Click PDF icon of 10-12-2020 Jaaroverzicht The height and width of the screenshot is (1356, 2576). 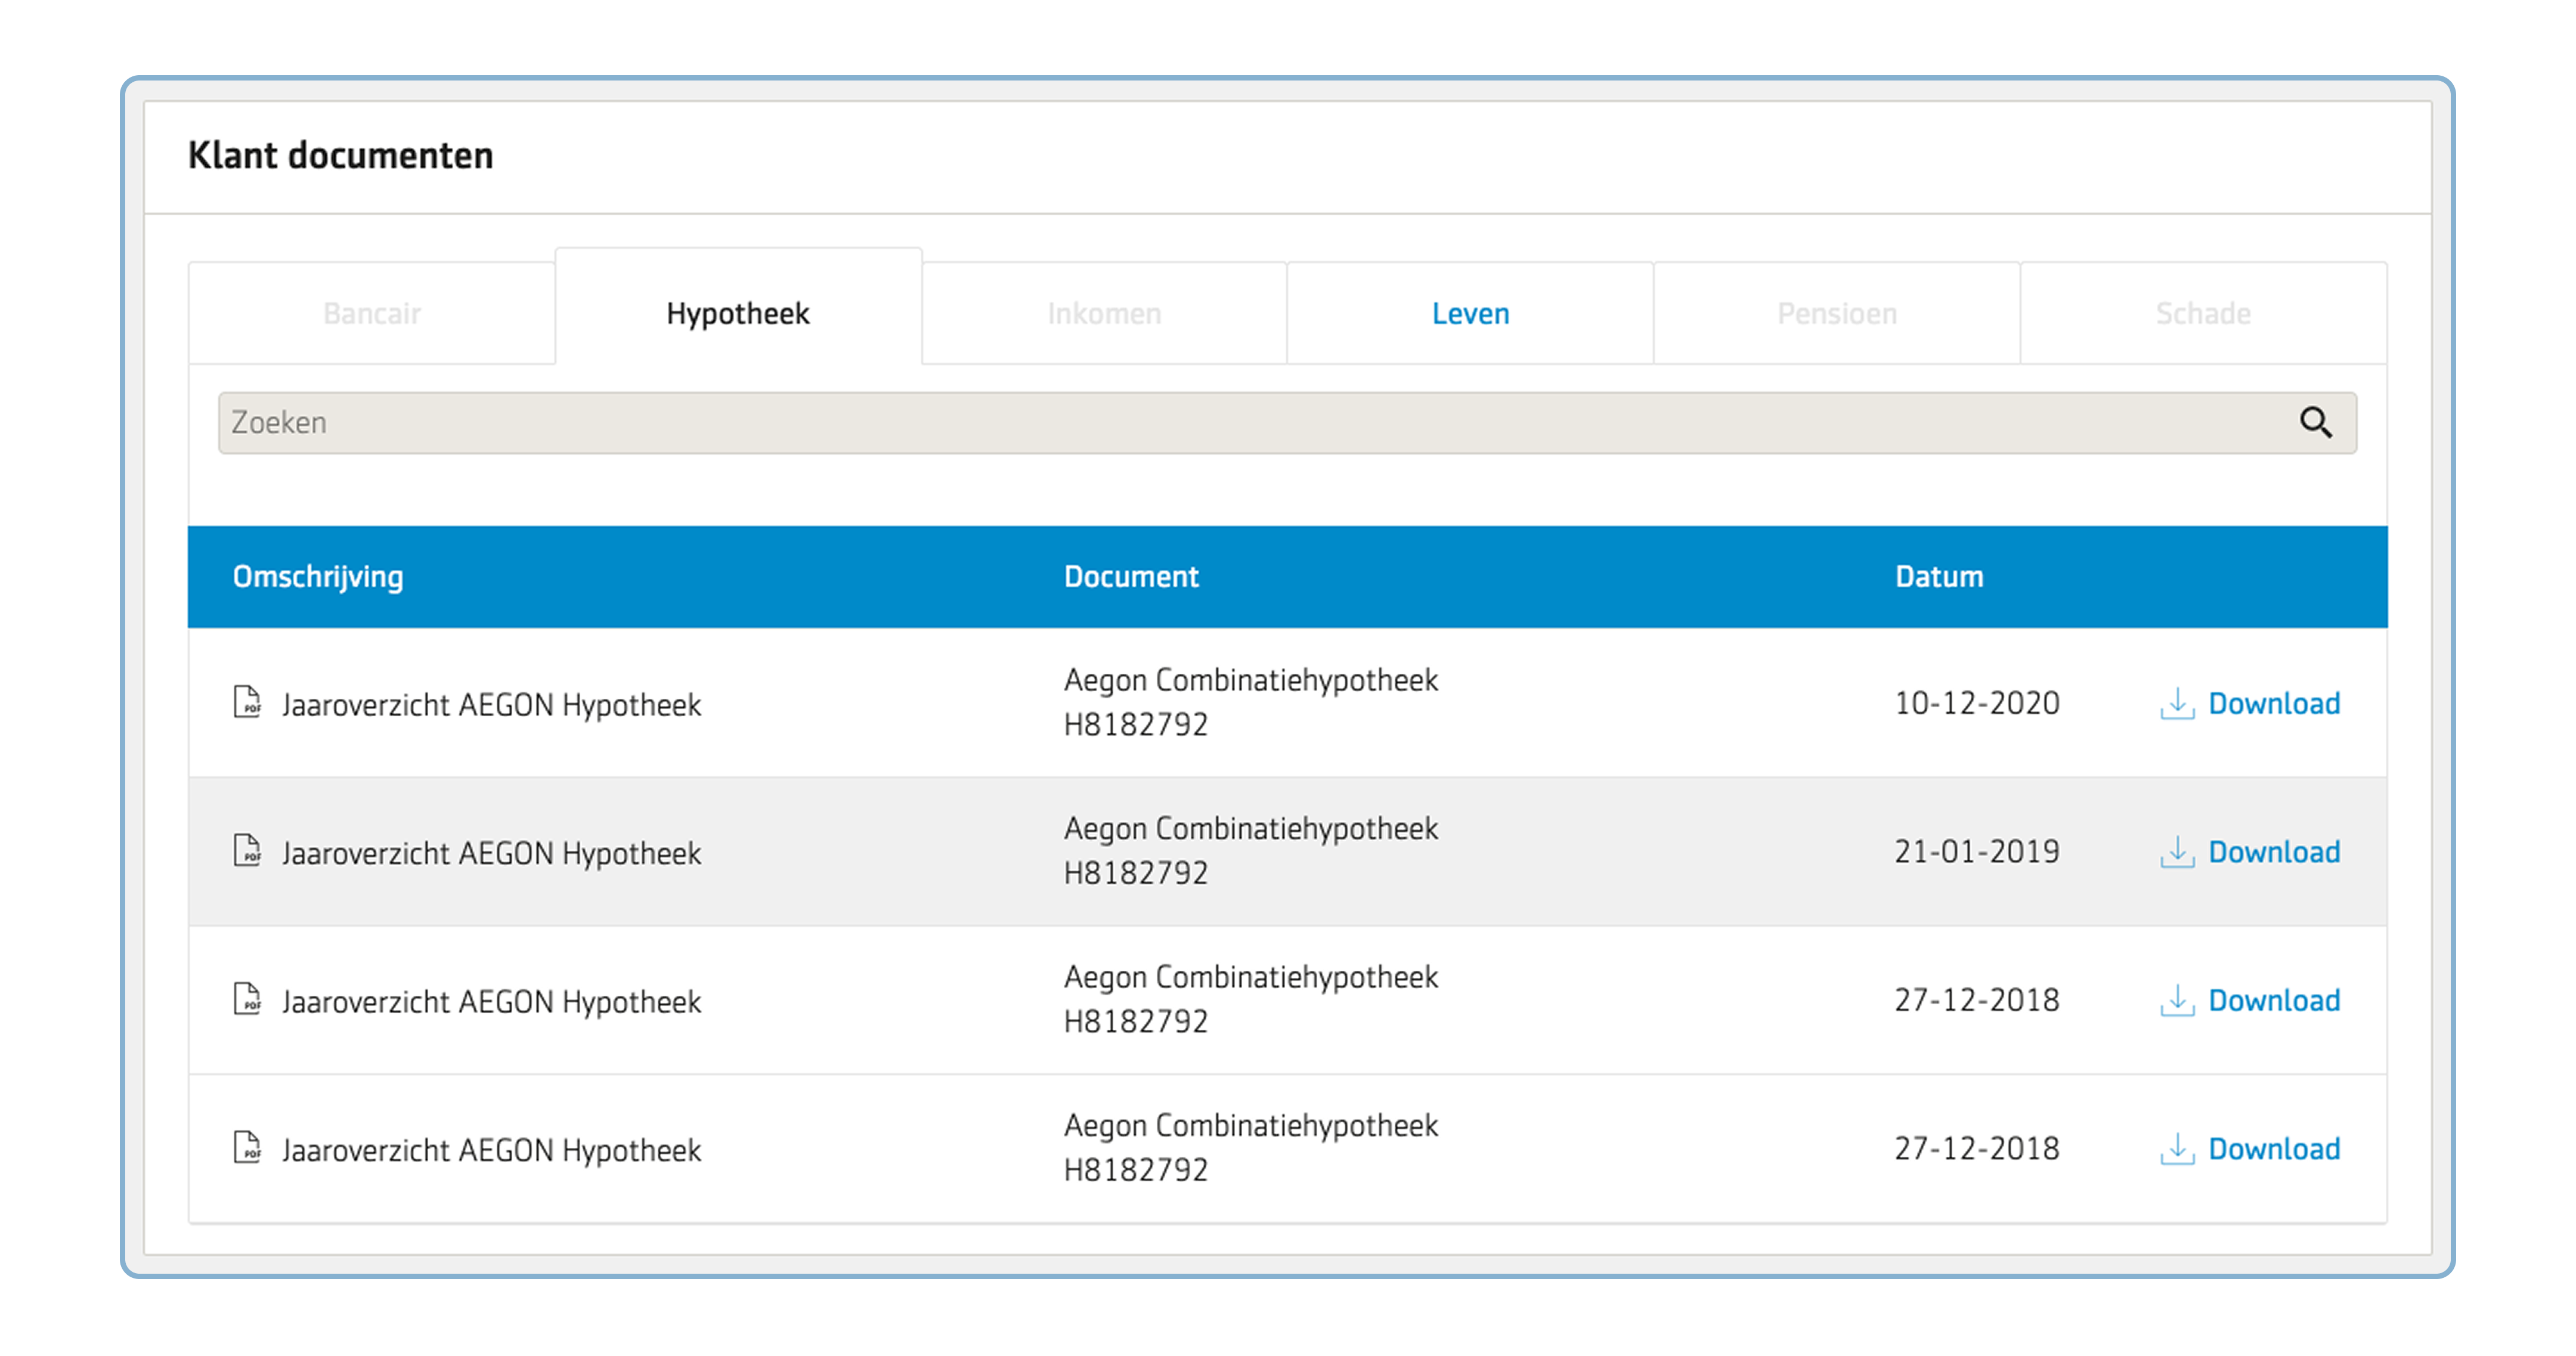click(247, 702)
